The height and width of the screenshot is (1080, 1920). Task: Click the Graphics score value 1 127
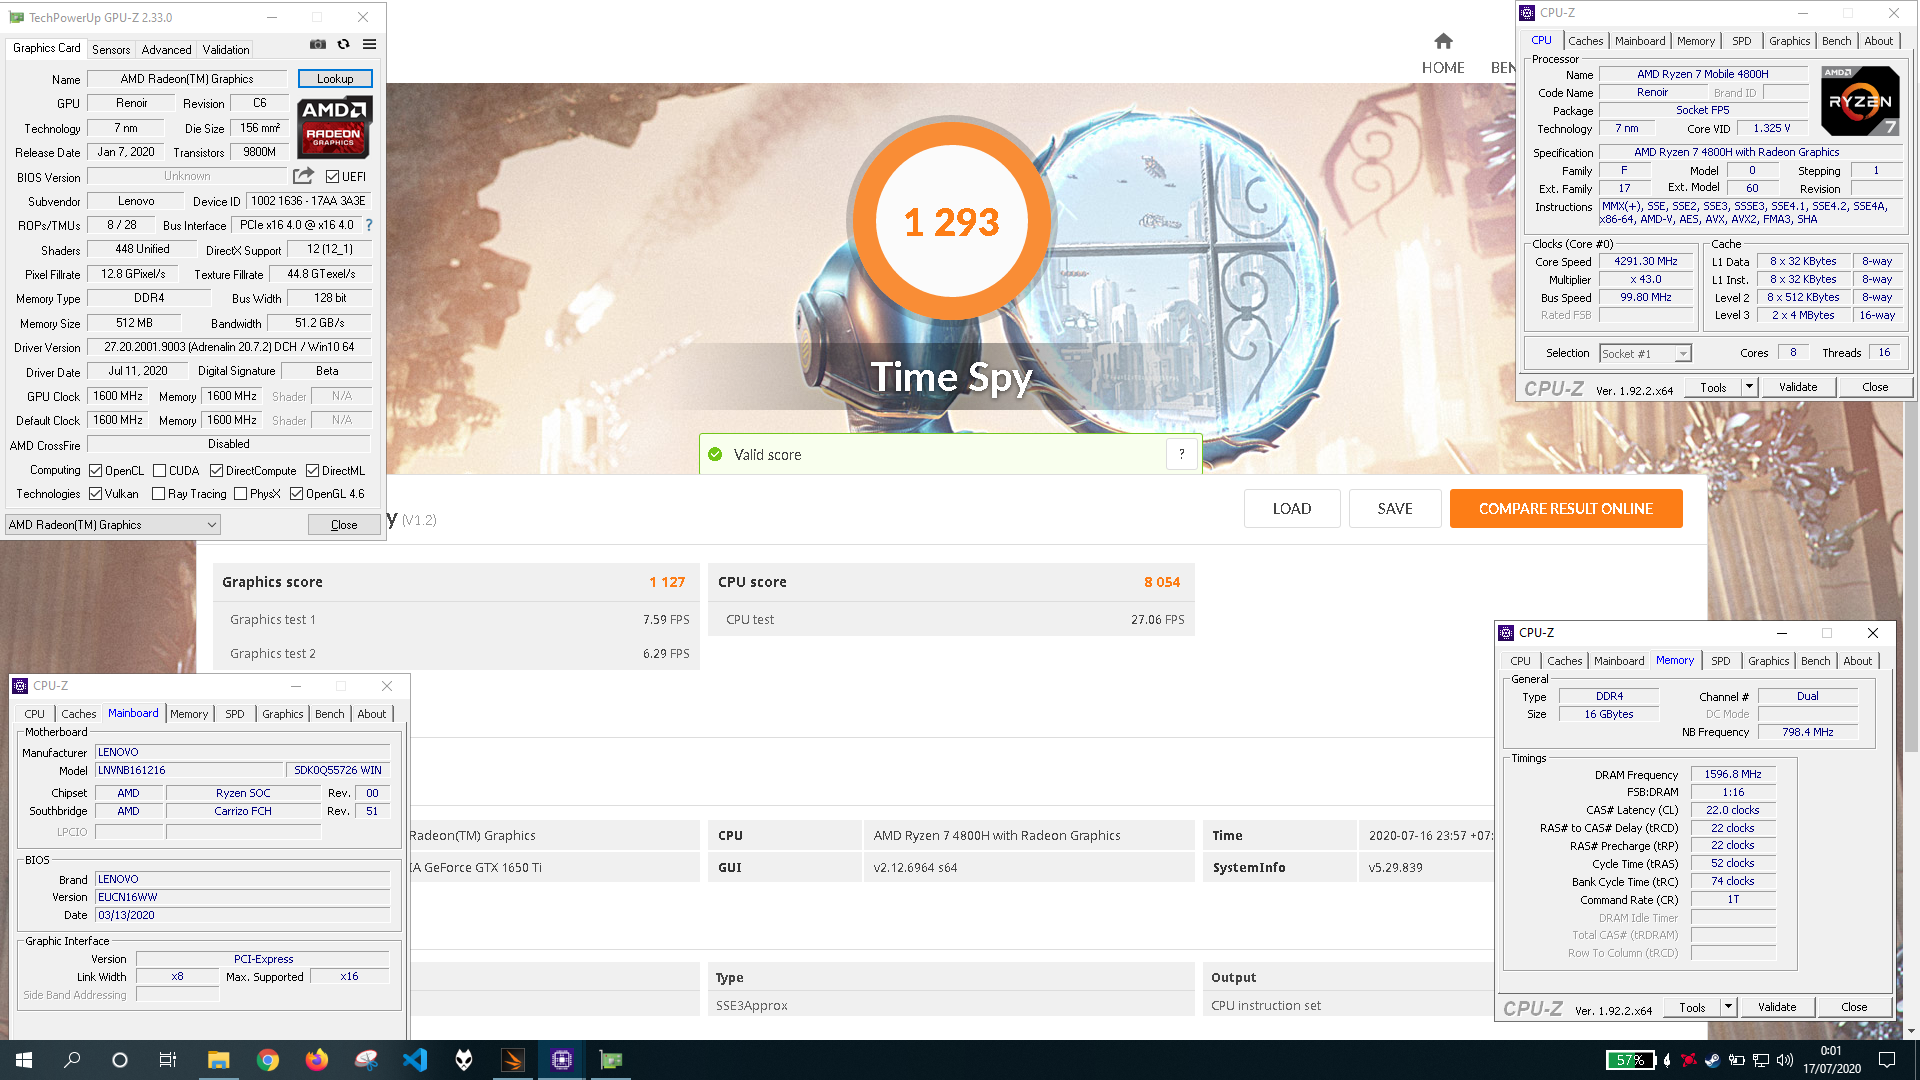(x=667, y=582)
